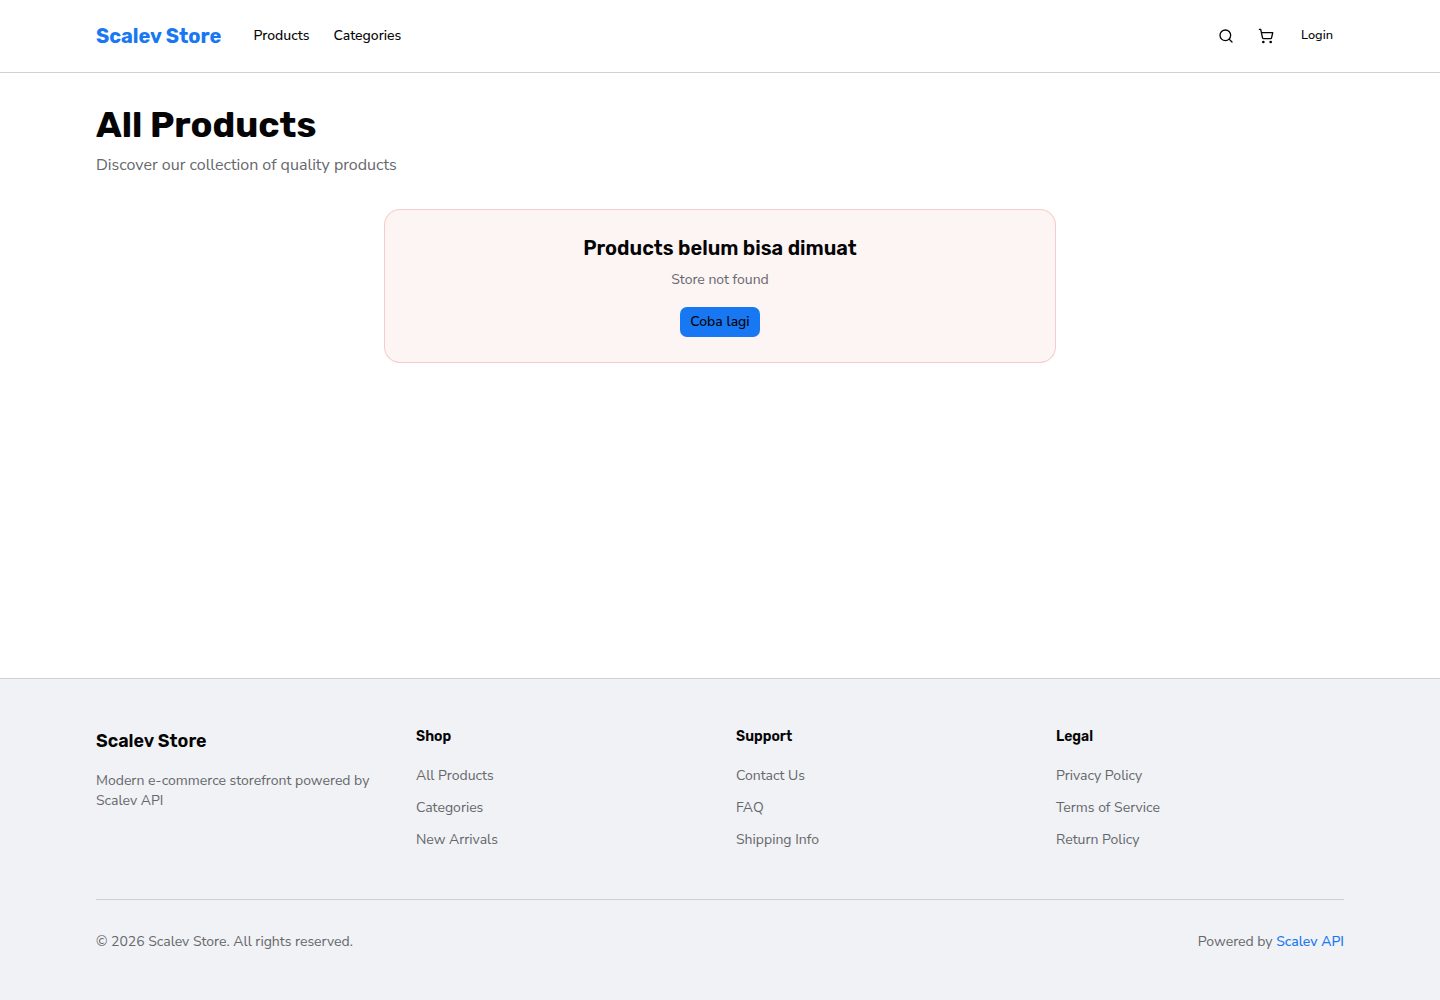The width and height of the screenshot is (1440, 1000).
Task: View Shipping Info in the footer
Action: (777, 839)
